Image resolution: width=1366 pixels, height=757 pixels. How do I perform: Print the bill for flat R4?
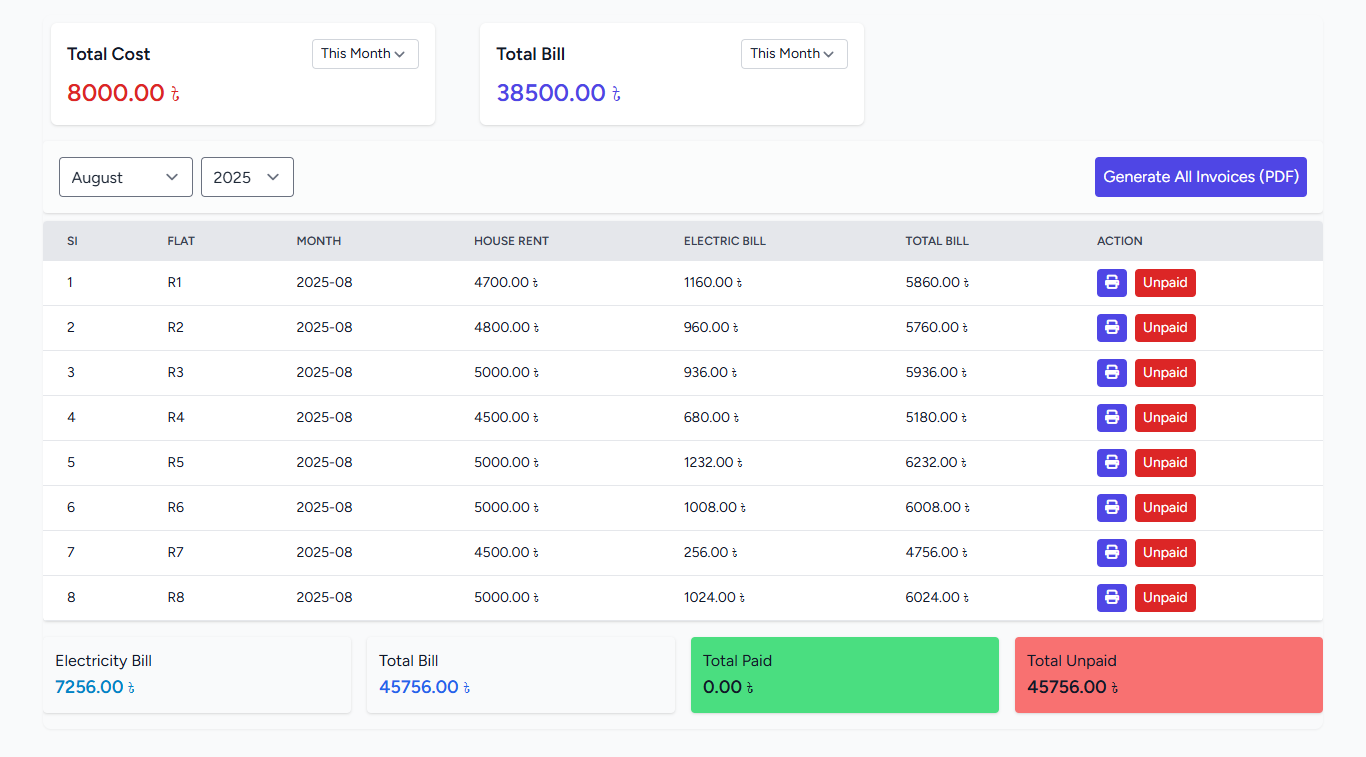pos(1111,418)
